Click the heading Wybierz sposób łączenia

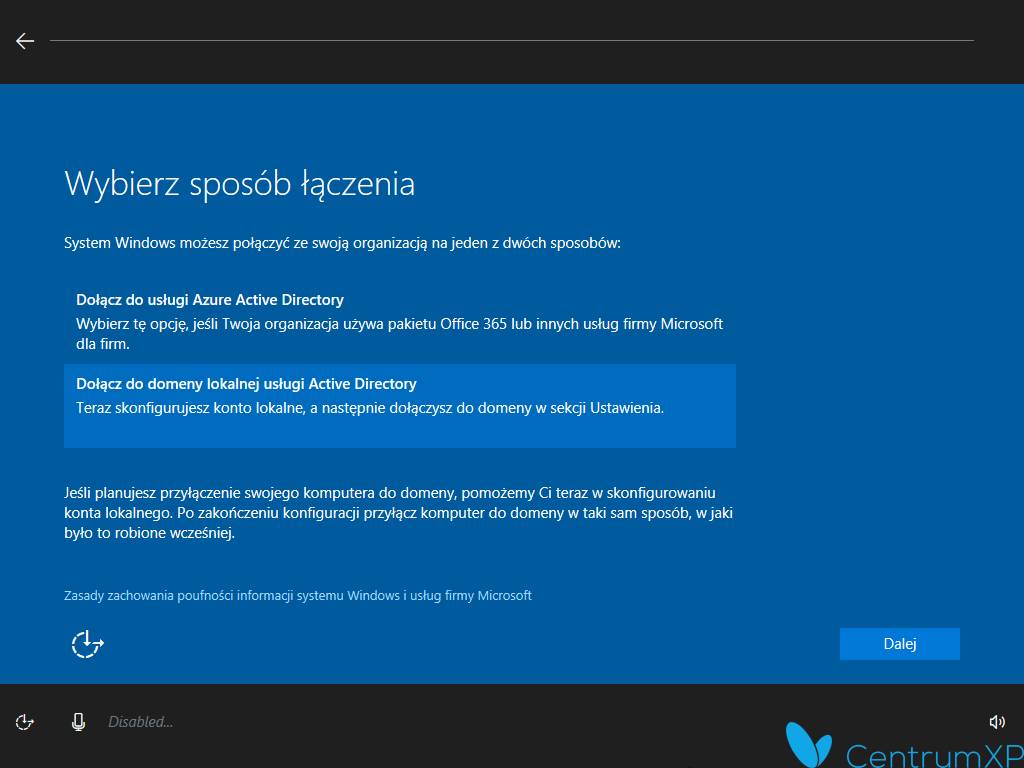click(x=240, y=184)
